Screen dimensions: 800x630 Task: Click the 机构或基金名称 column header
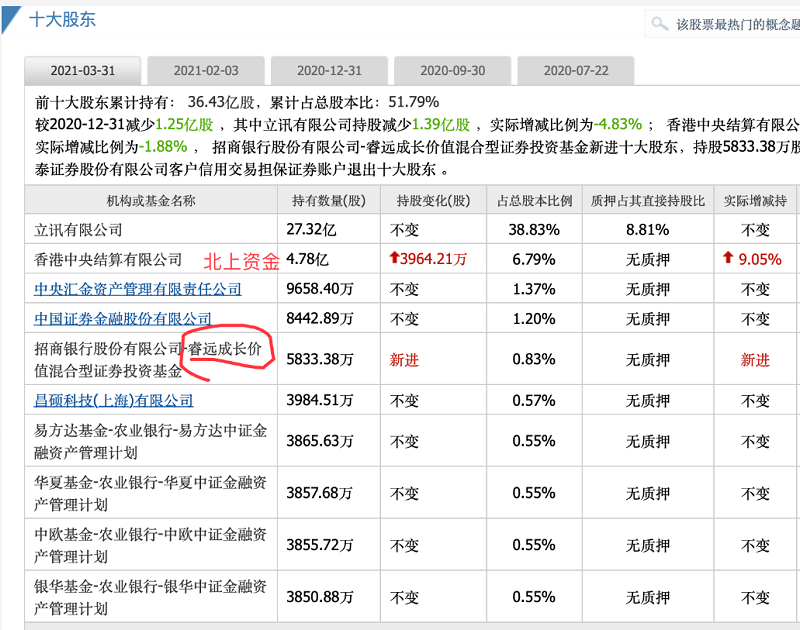point(150,200)
